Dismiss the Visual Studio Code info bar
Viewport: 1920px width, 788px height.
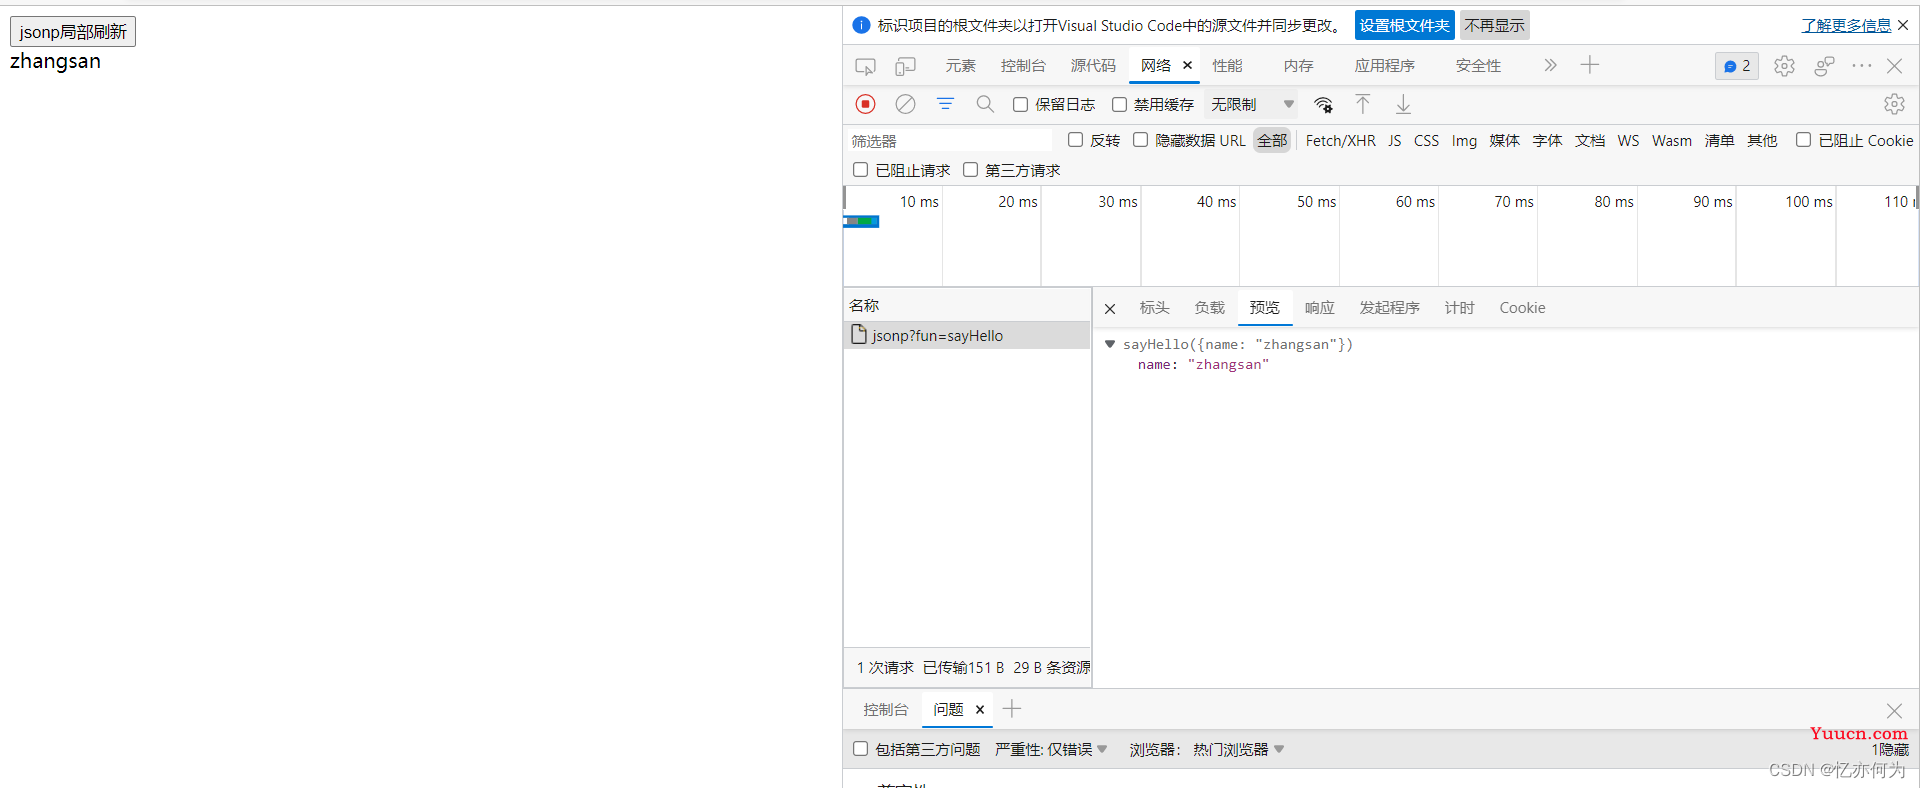pos(1903,25)
